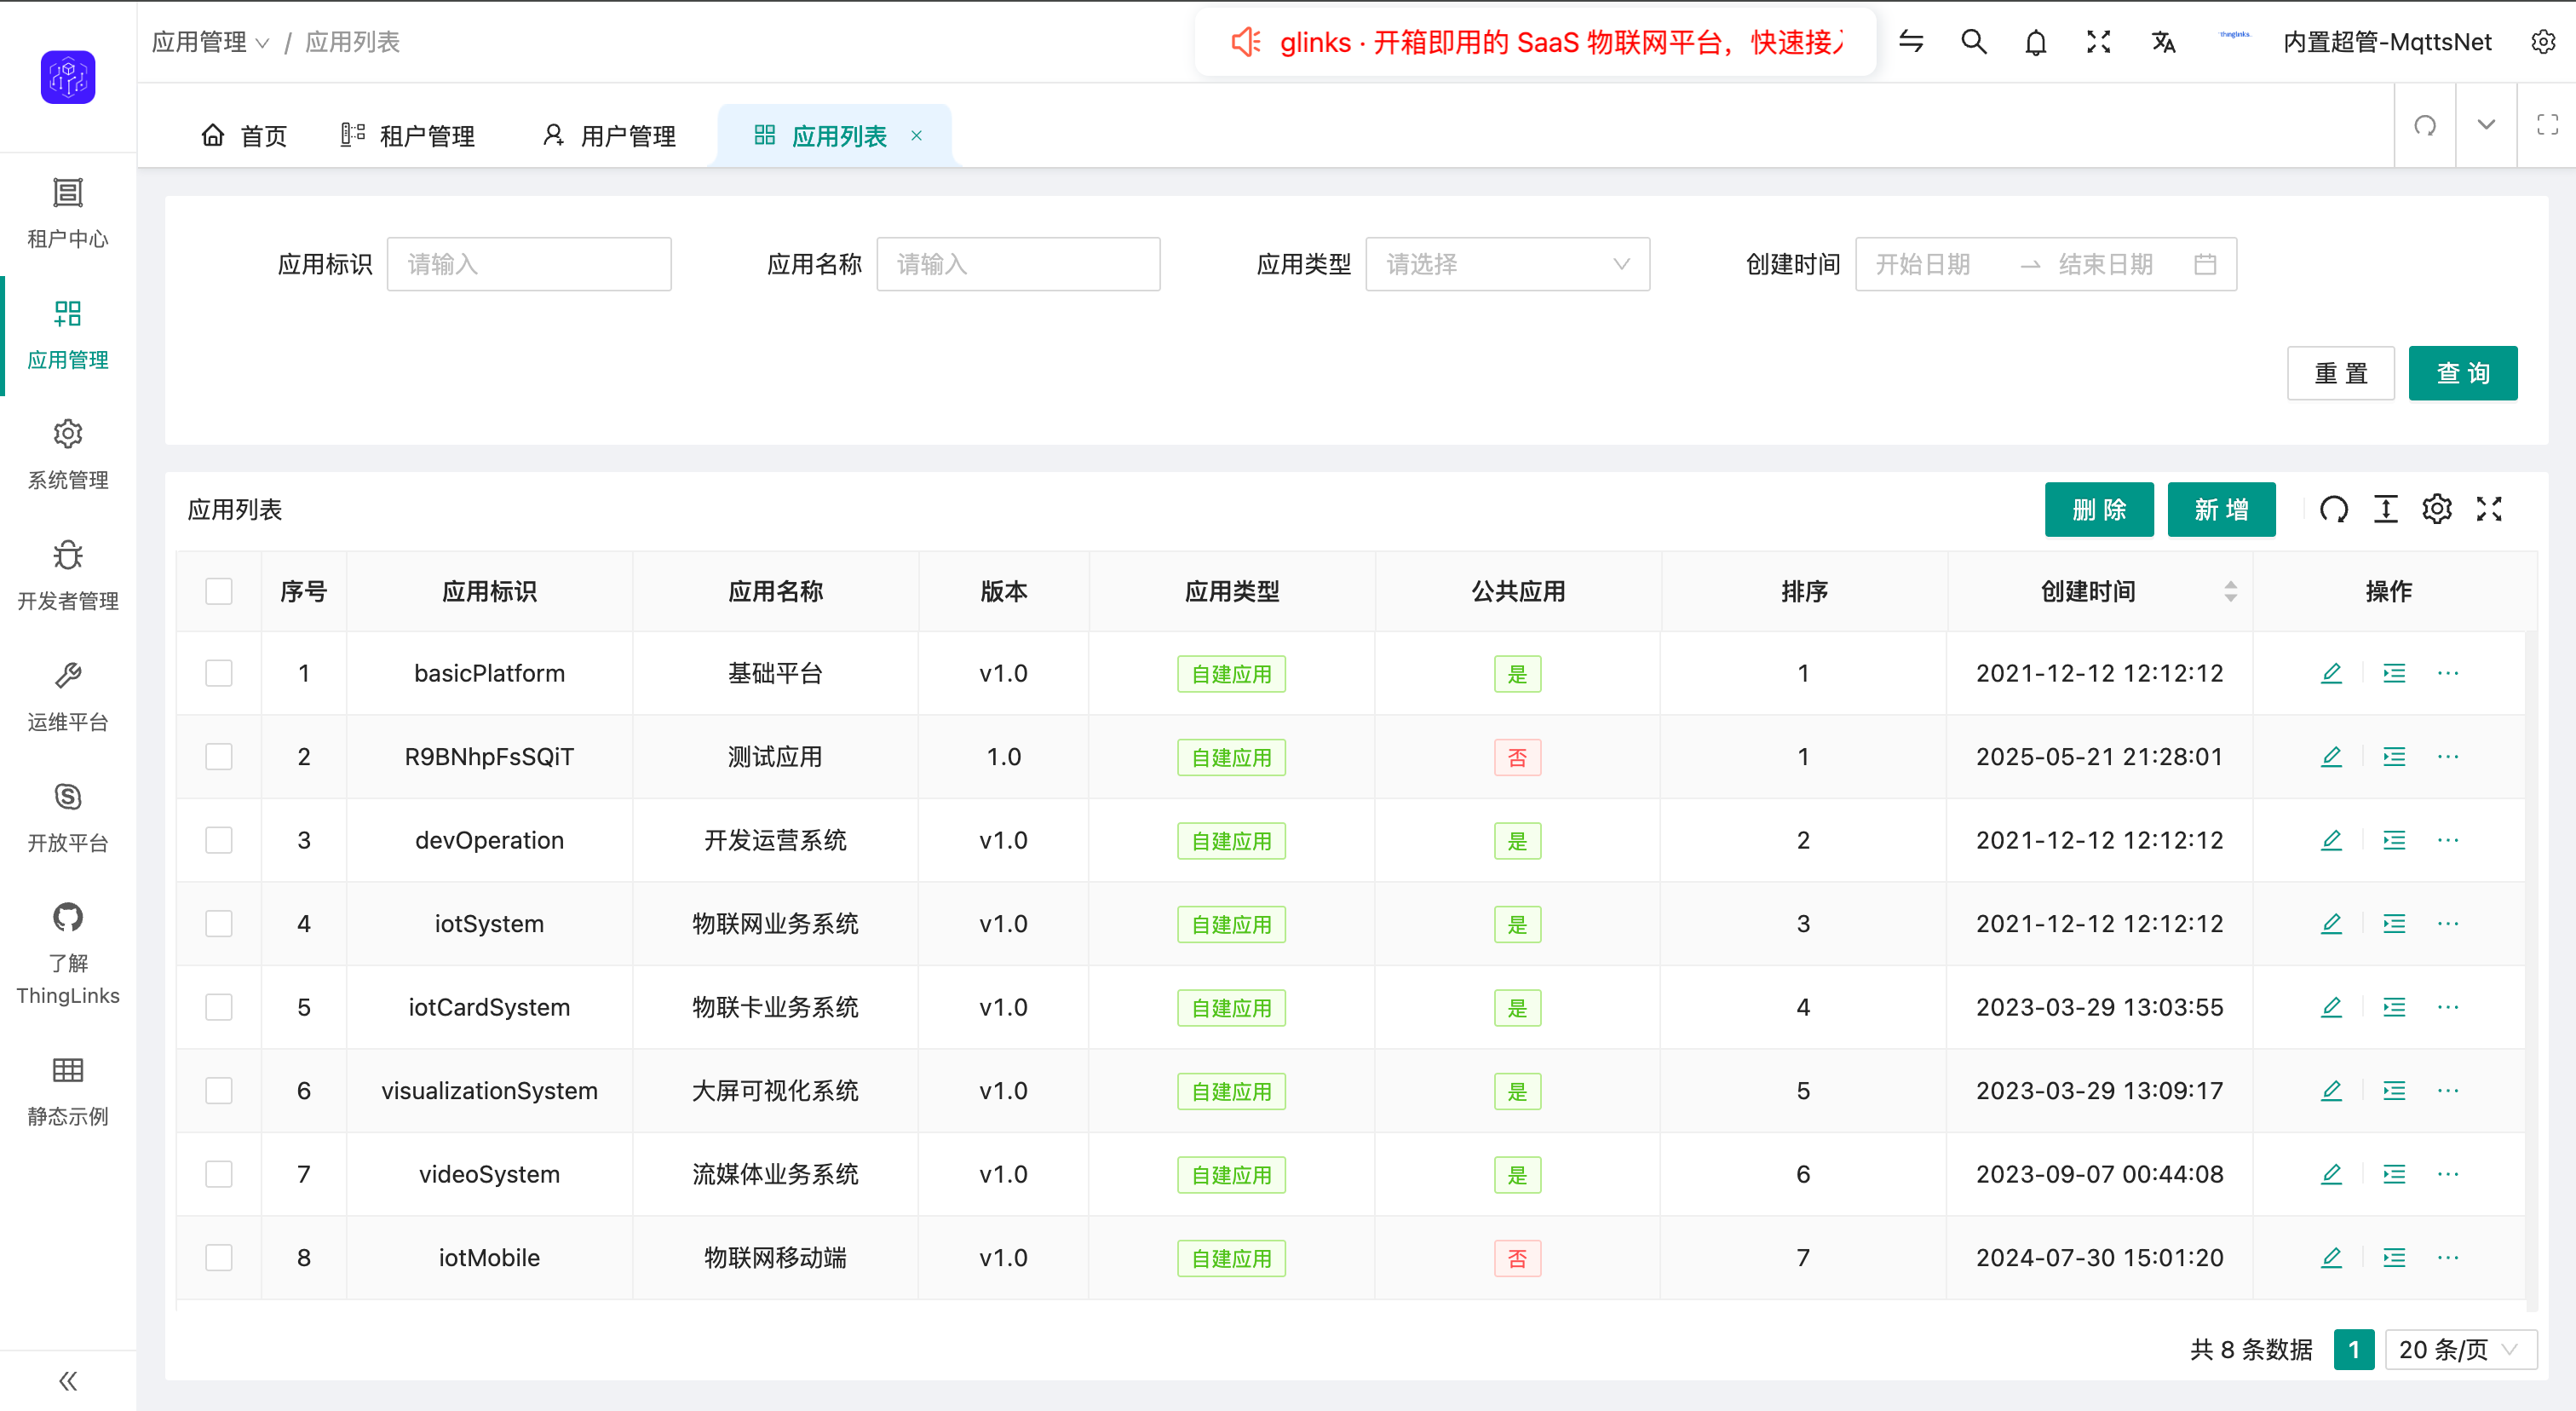The width and height of the screenshot is (2576, 1411).
Task: Open the 应用类型 select dropdown
Action: [1507, 264]
